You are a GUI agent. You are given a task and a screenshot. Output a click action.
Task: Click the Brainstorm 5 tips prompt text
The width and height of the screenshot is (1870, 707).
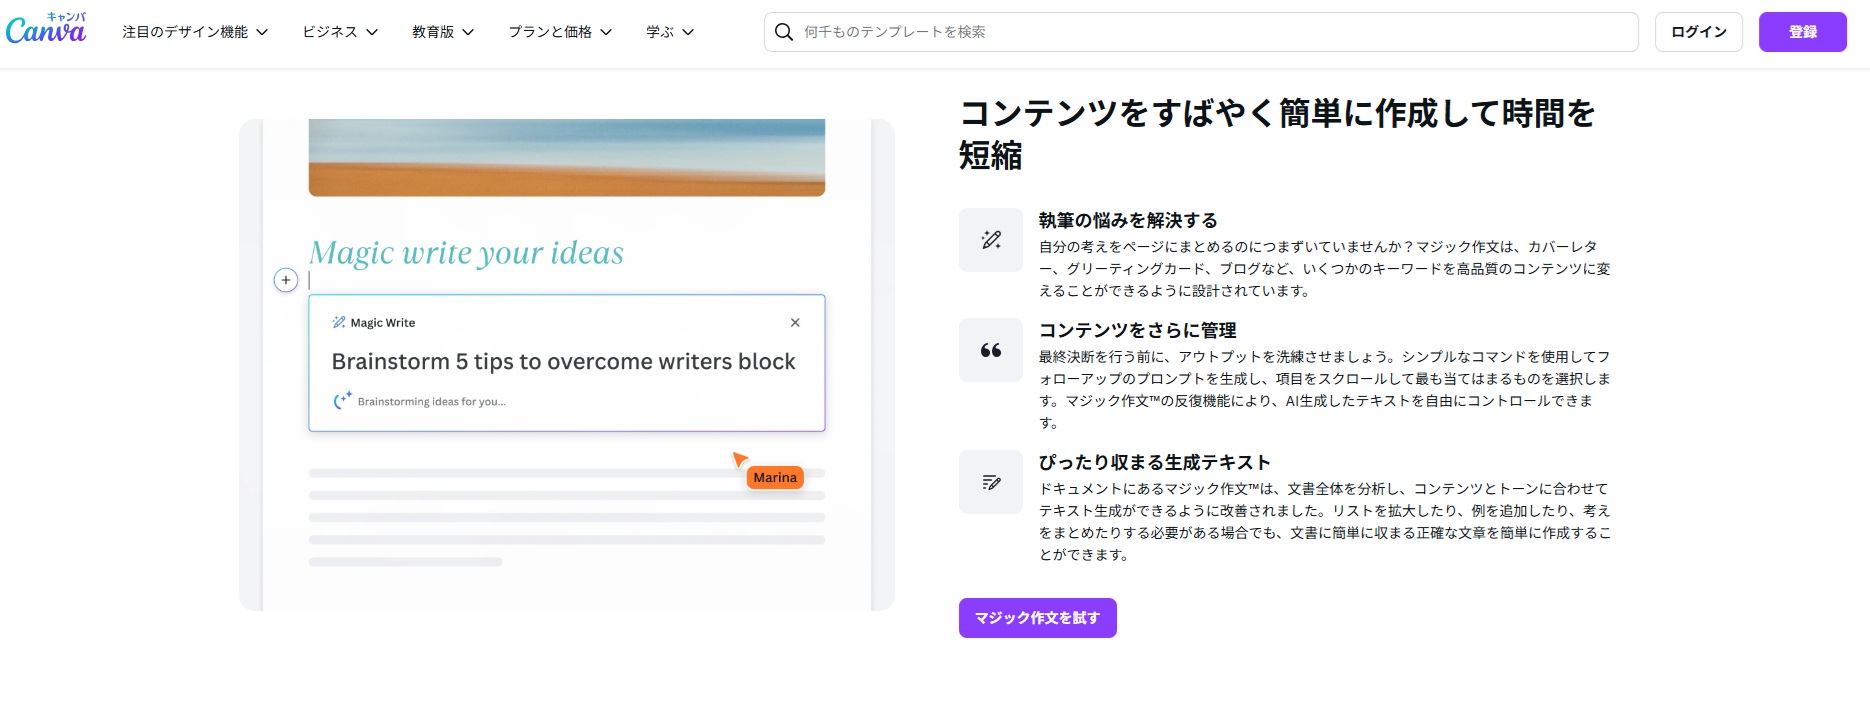click(x=563, y=361)
